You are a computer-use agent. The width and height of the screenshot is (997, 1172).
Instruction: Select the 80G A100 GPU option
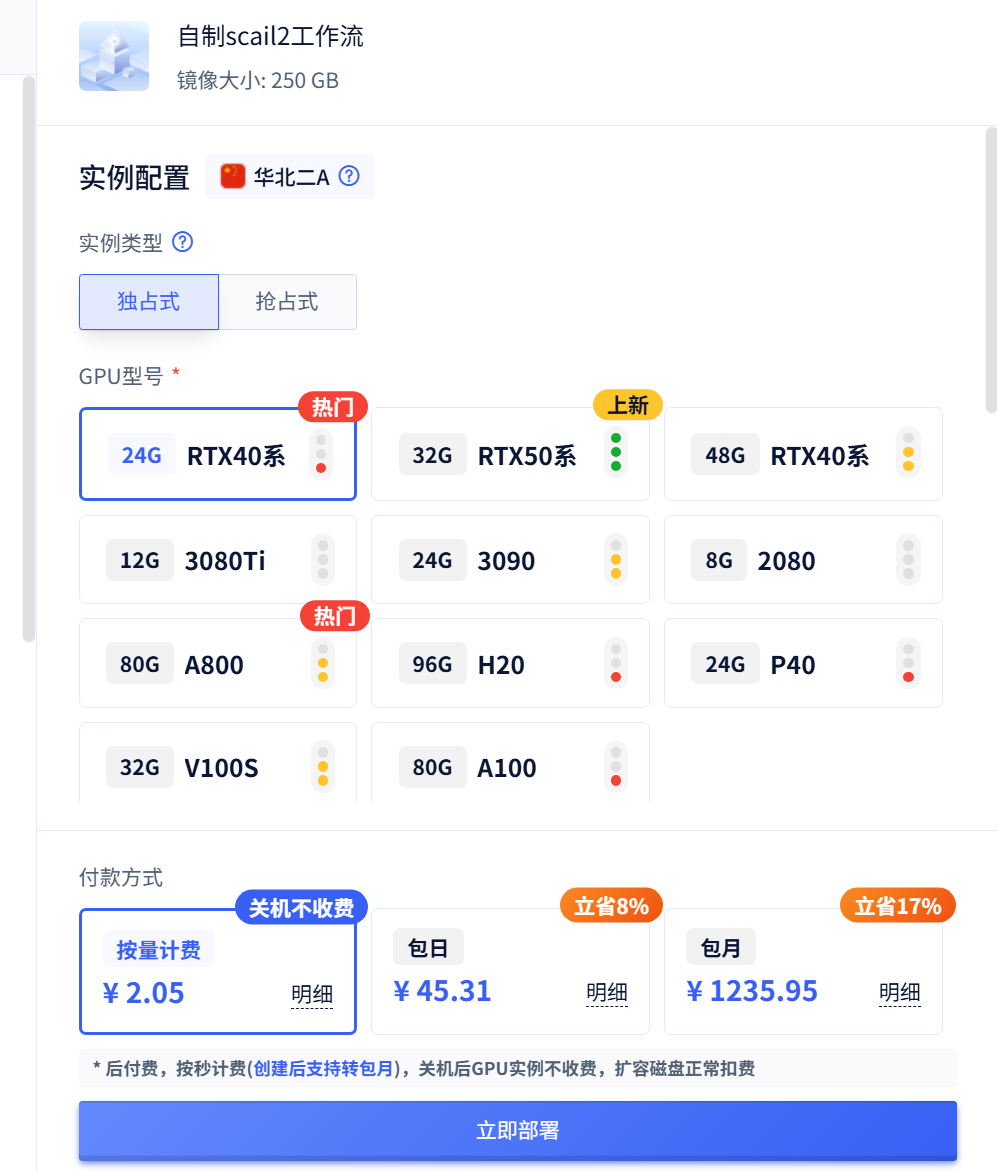pos(510,763)
